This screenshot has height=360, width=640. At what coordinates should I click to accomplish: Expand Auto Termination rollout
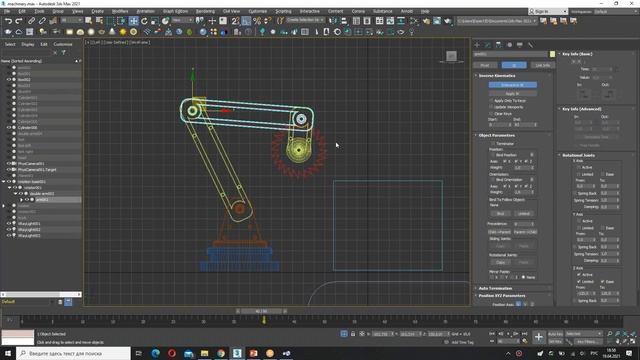point(495,288)
